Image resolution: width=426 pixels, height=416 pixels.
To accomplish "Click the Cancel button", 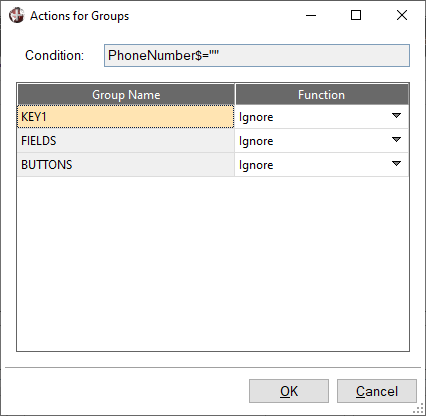I will click(377, 391).
